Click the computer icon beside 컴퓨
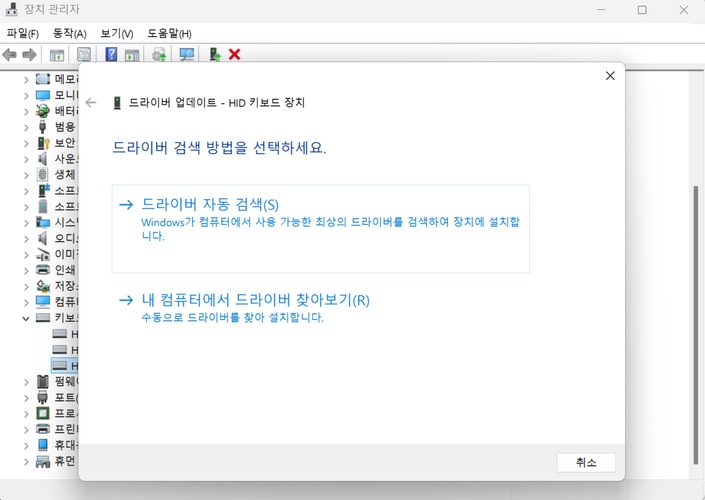This screenshot has width=705, height=500. point(43,302)
